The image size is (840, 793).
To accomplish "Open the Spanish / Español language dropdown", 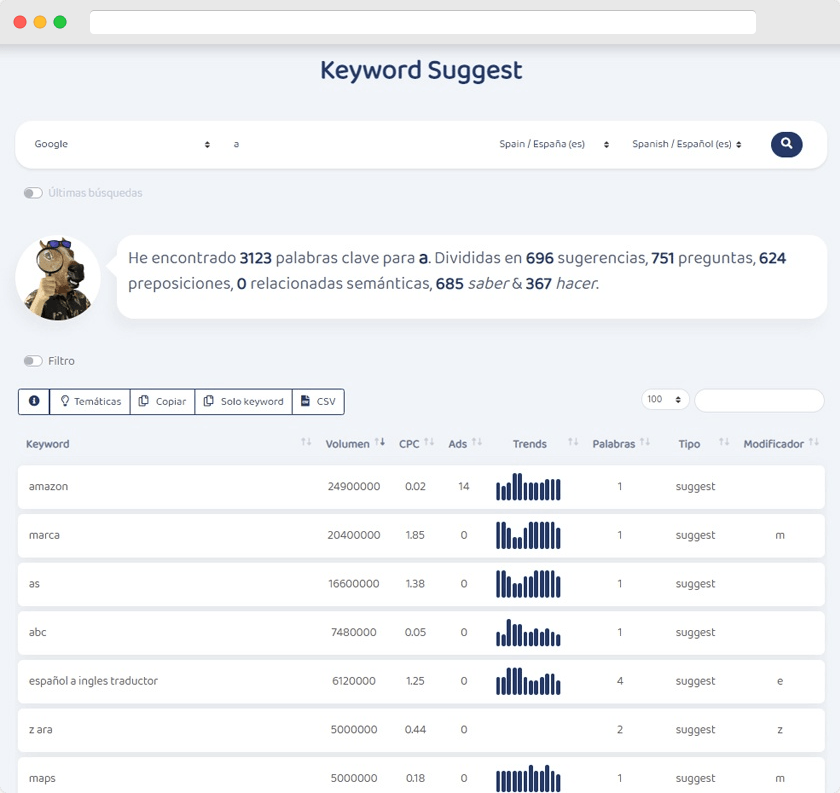I will [x=687, y=144].
